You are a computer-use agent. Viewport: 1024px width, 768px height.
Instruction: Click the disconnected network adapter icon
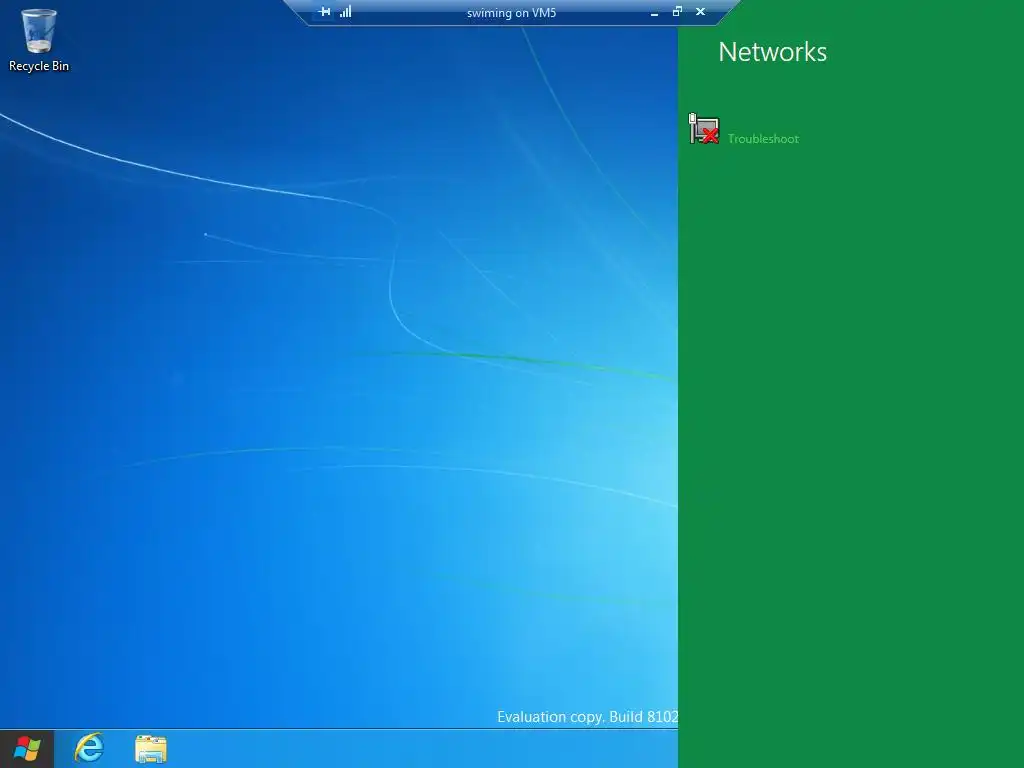click(x=704, y=129)
